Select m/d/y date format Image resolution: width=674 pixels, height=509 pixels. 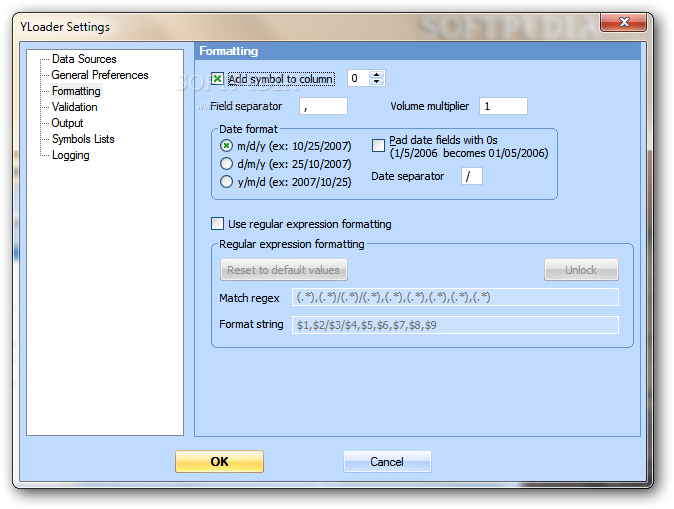(x=226, y=146)
